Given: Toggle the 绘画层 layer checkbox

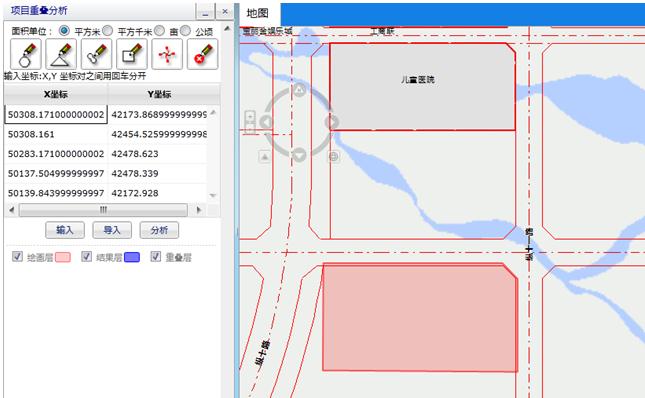Looking at the screenshot, I should coord(17,257).
